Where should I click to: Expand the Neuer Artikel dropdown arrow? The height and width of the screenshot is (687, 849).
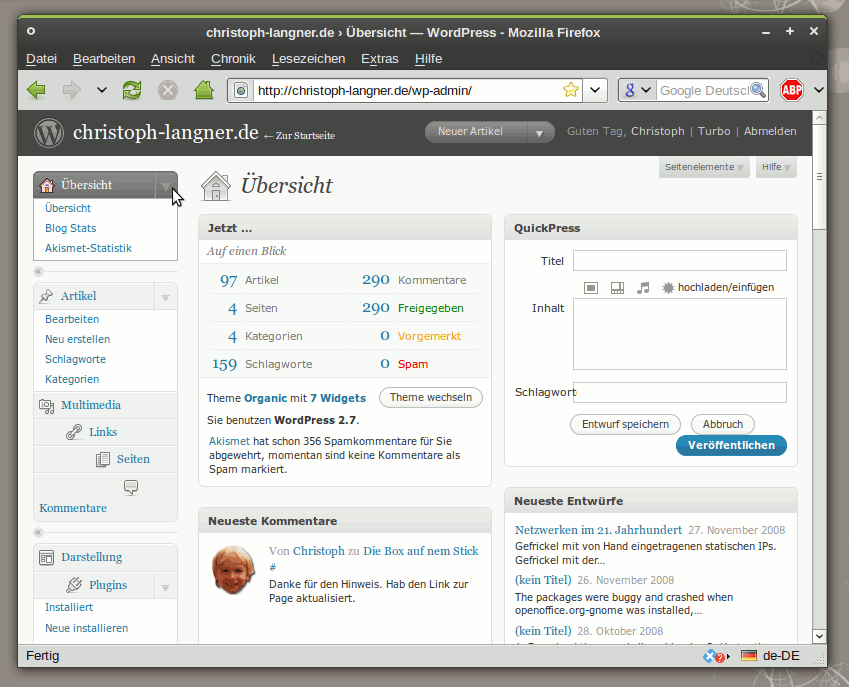pos(539,133)
